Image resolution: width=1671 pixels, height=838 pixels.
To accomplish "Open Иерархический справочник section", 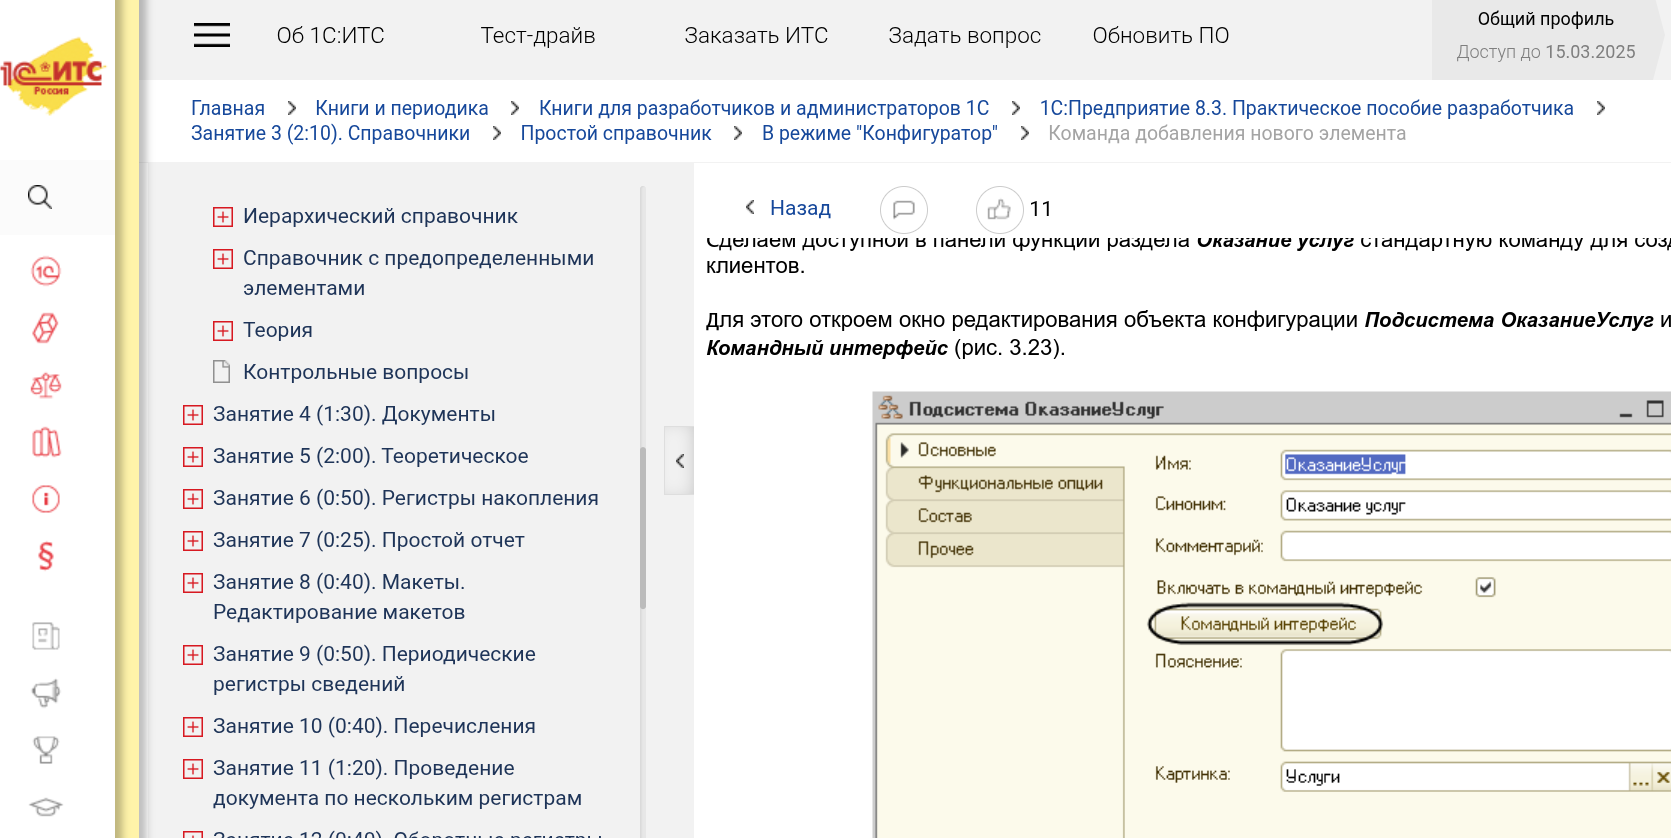I will point(380,216).
